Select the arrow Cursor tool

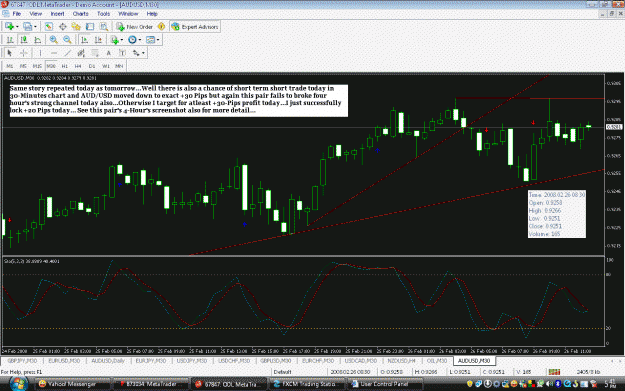[x=10, y=53]
